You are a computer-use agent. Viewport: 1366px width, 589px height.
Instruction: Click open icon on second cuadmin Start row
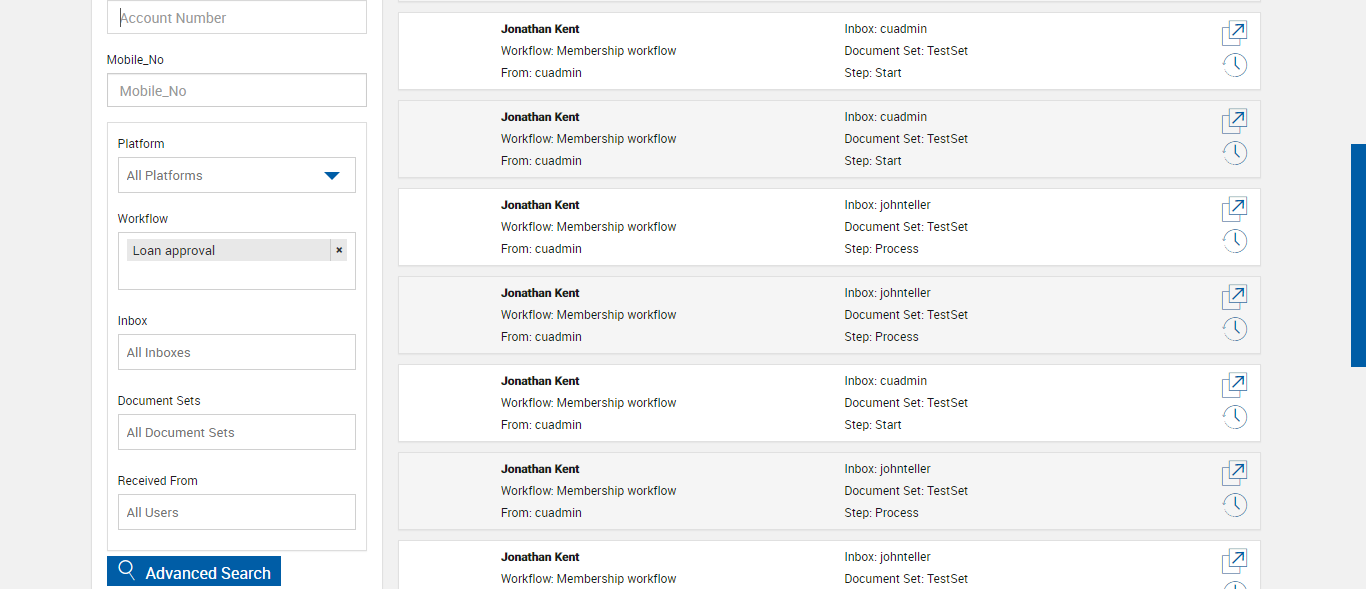click(x=1235, y=121)
